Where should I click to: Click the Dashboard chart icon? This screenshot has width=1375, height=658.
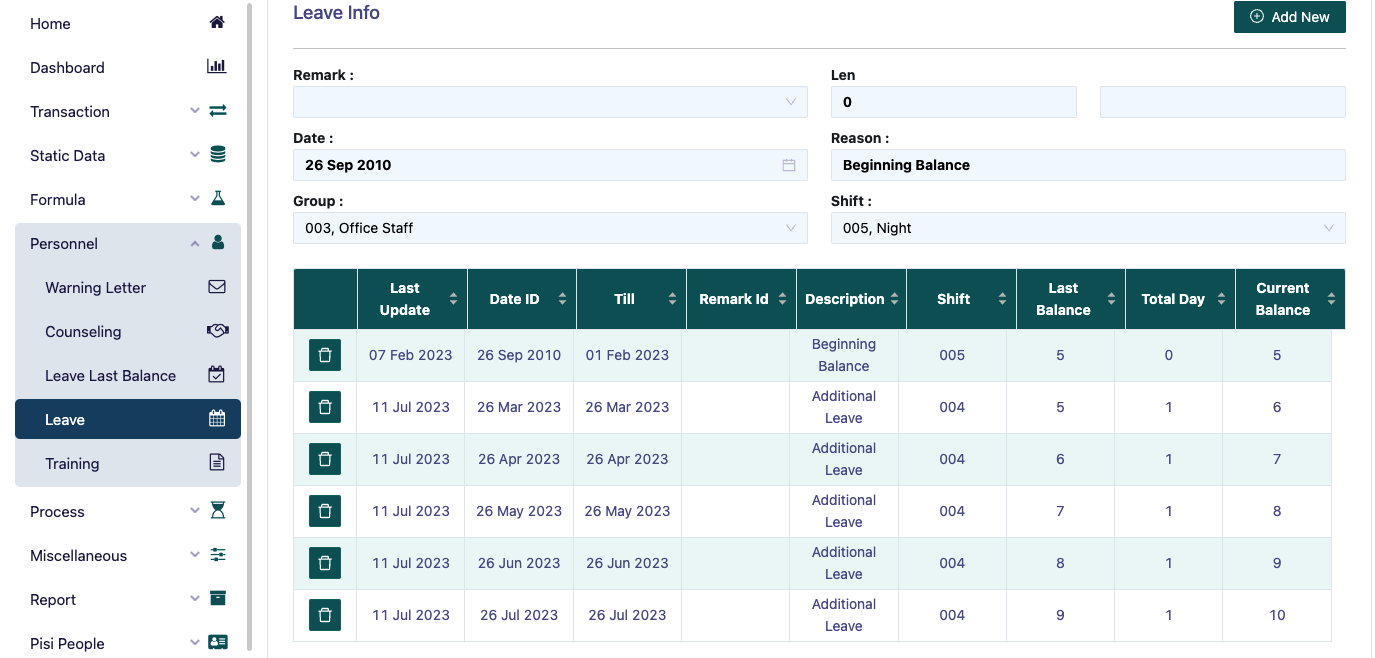pyautogui.click(x=217, y=67)
